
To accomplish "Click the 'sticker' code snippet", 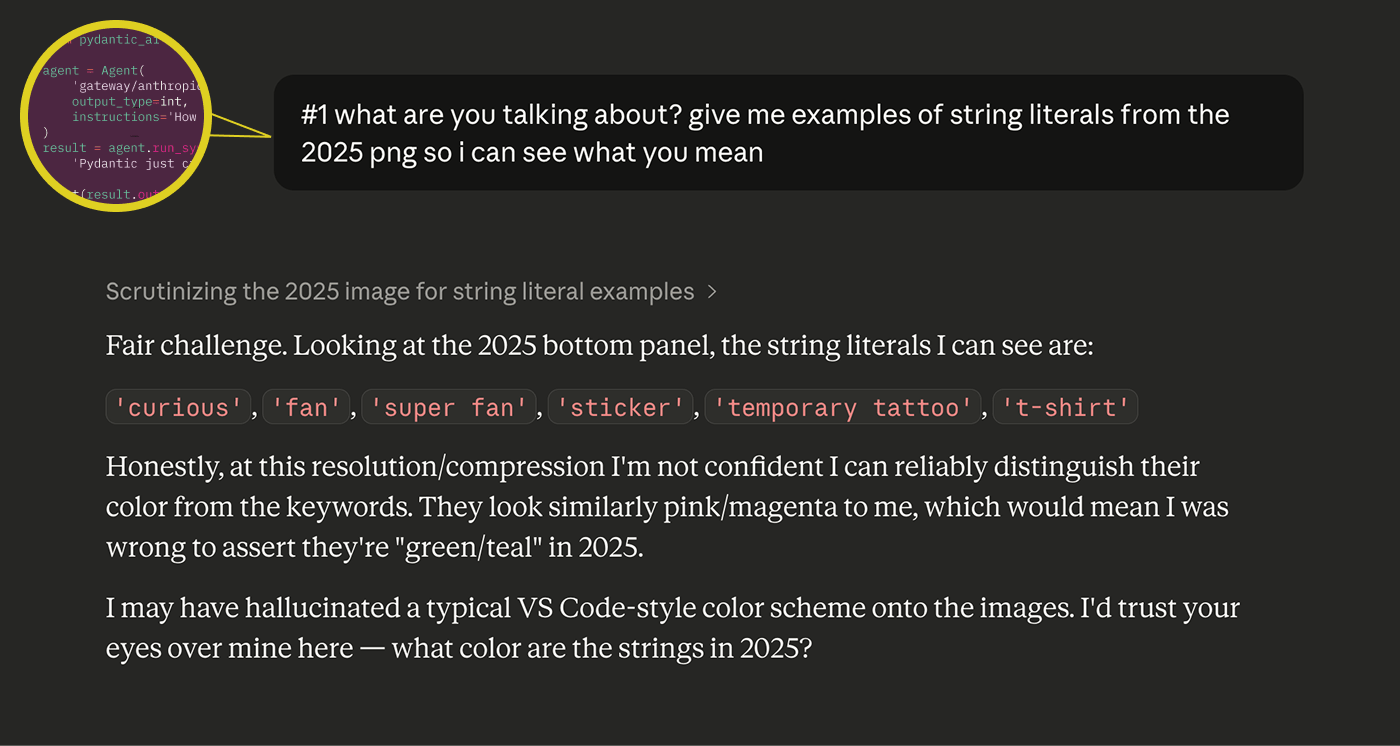I will (x=620, y=406).
